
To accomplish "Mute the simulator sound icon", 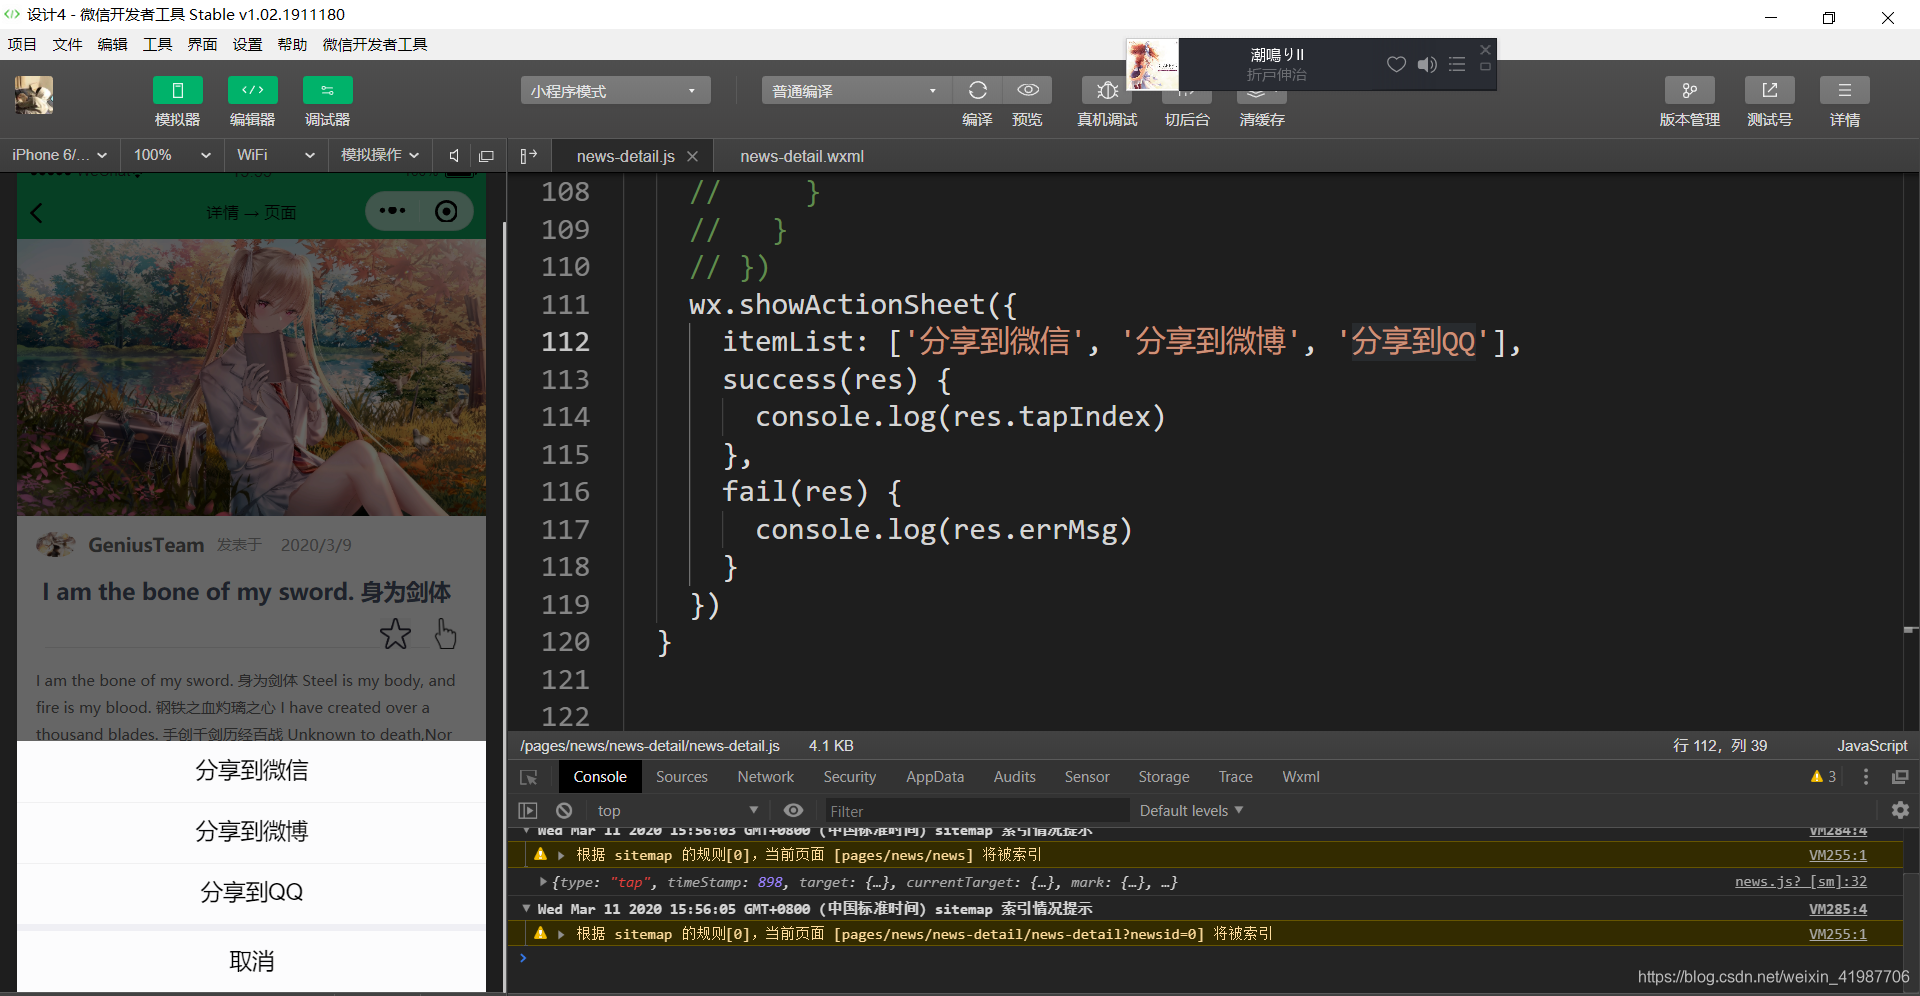I will 454,155.
